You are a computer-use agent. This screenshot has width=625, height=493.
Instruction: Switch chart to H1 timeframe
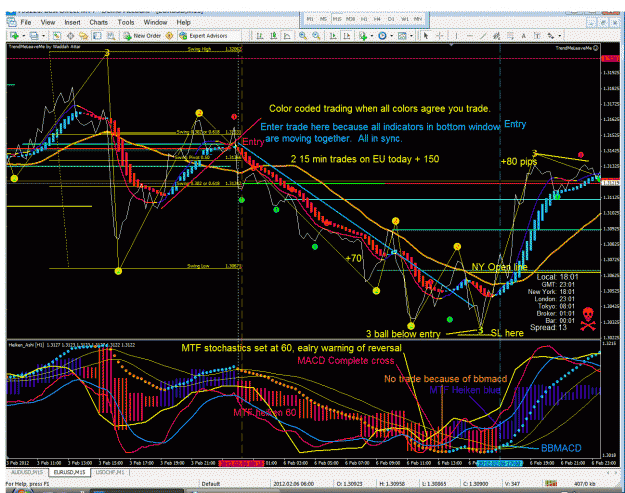[x=364, y=19]
